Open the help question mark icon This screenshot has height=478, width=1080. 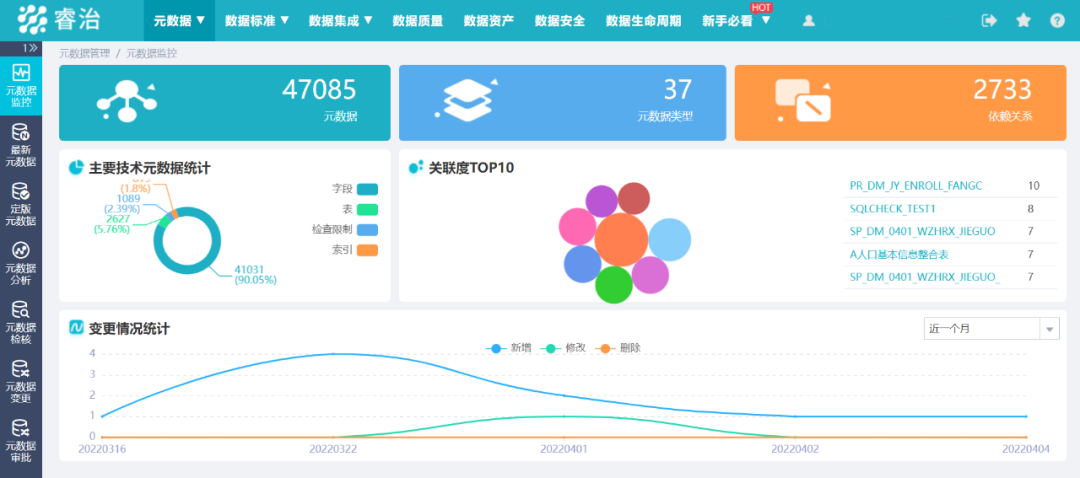tap(1057, 20)
